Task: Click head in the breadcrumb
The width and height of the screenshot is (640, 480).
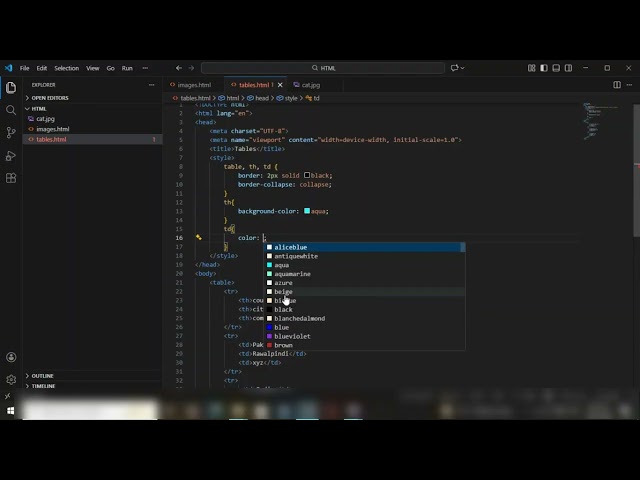Action: click(262, 98)
